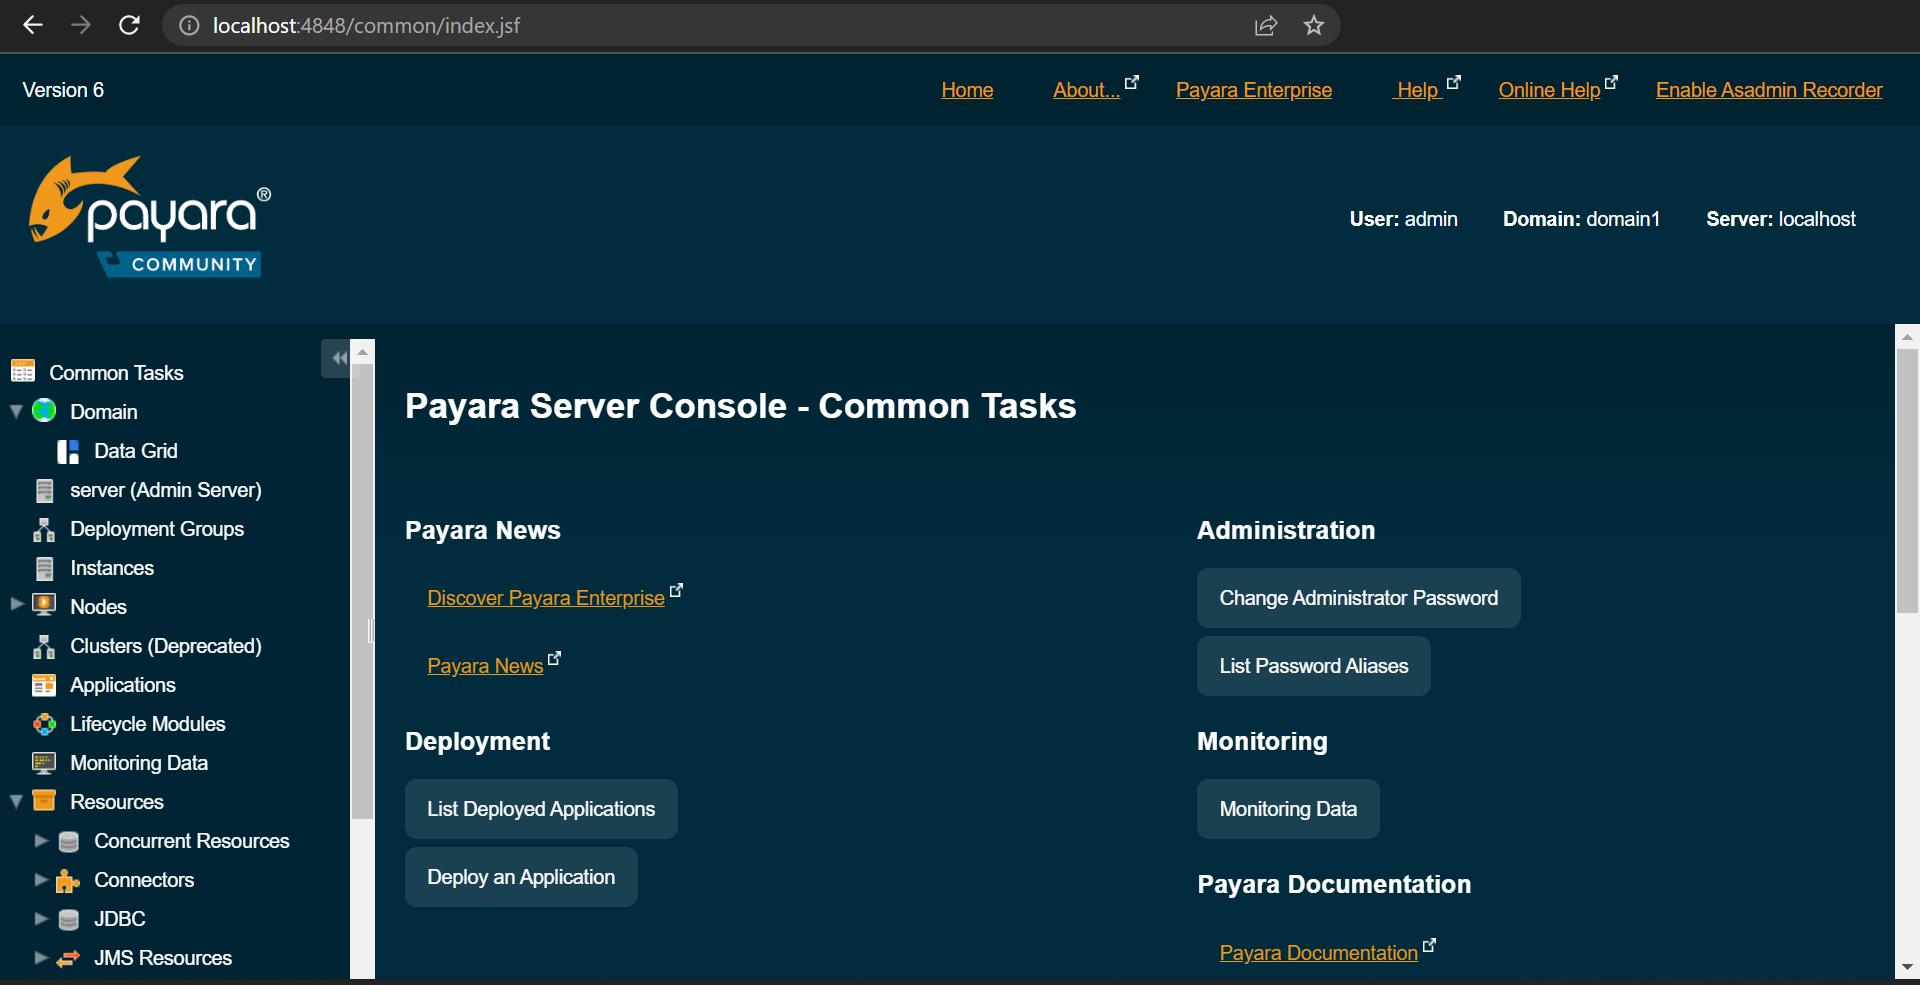Open the About... link

point(1087,90)
